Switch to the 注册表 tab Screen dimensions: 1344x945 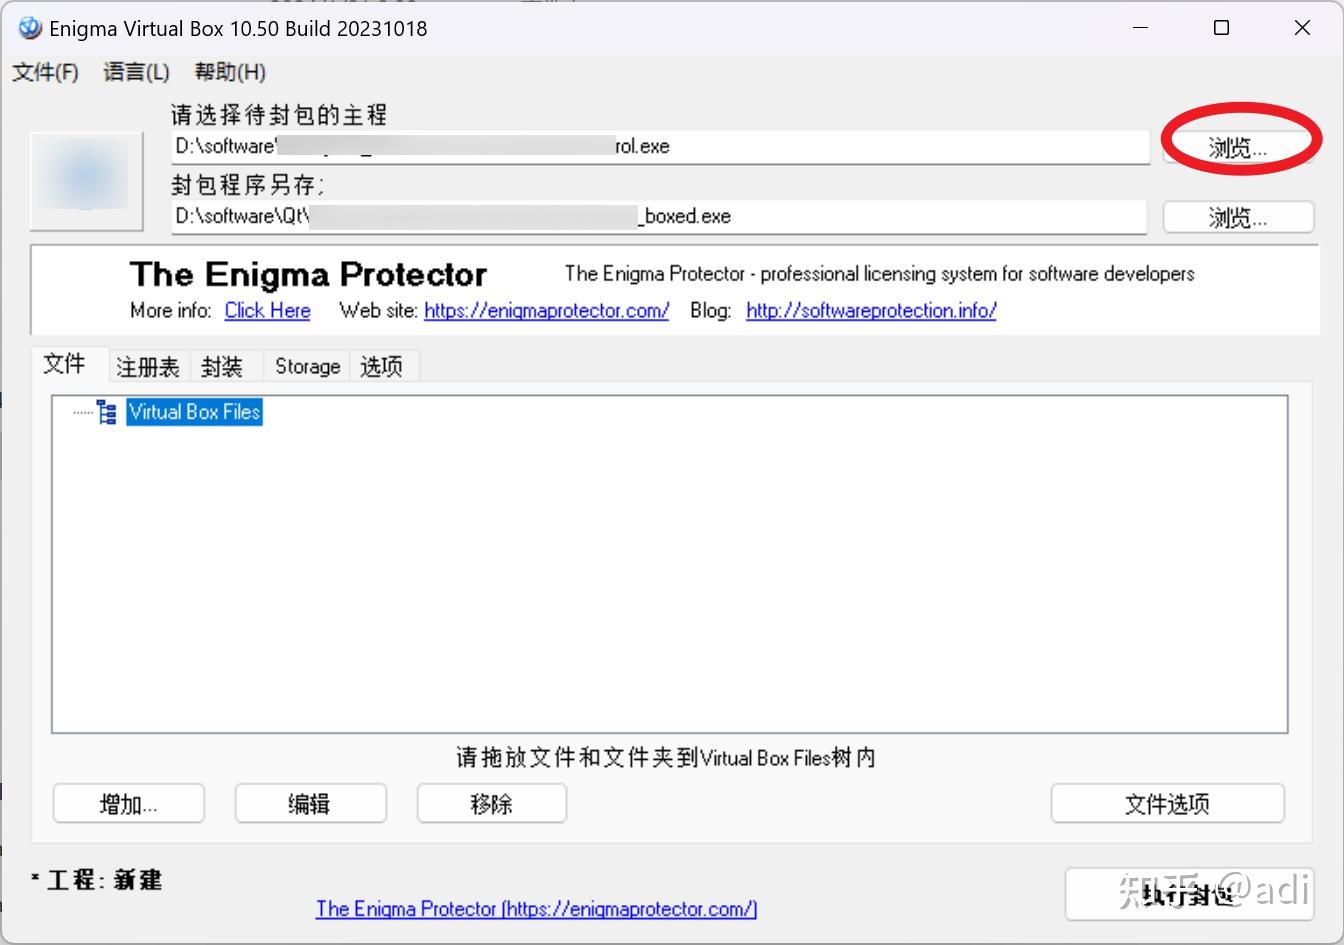148,366
